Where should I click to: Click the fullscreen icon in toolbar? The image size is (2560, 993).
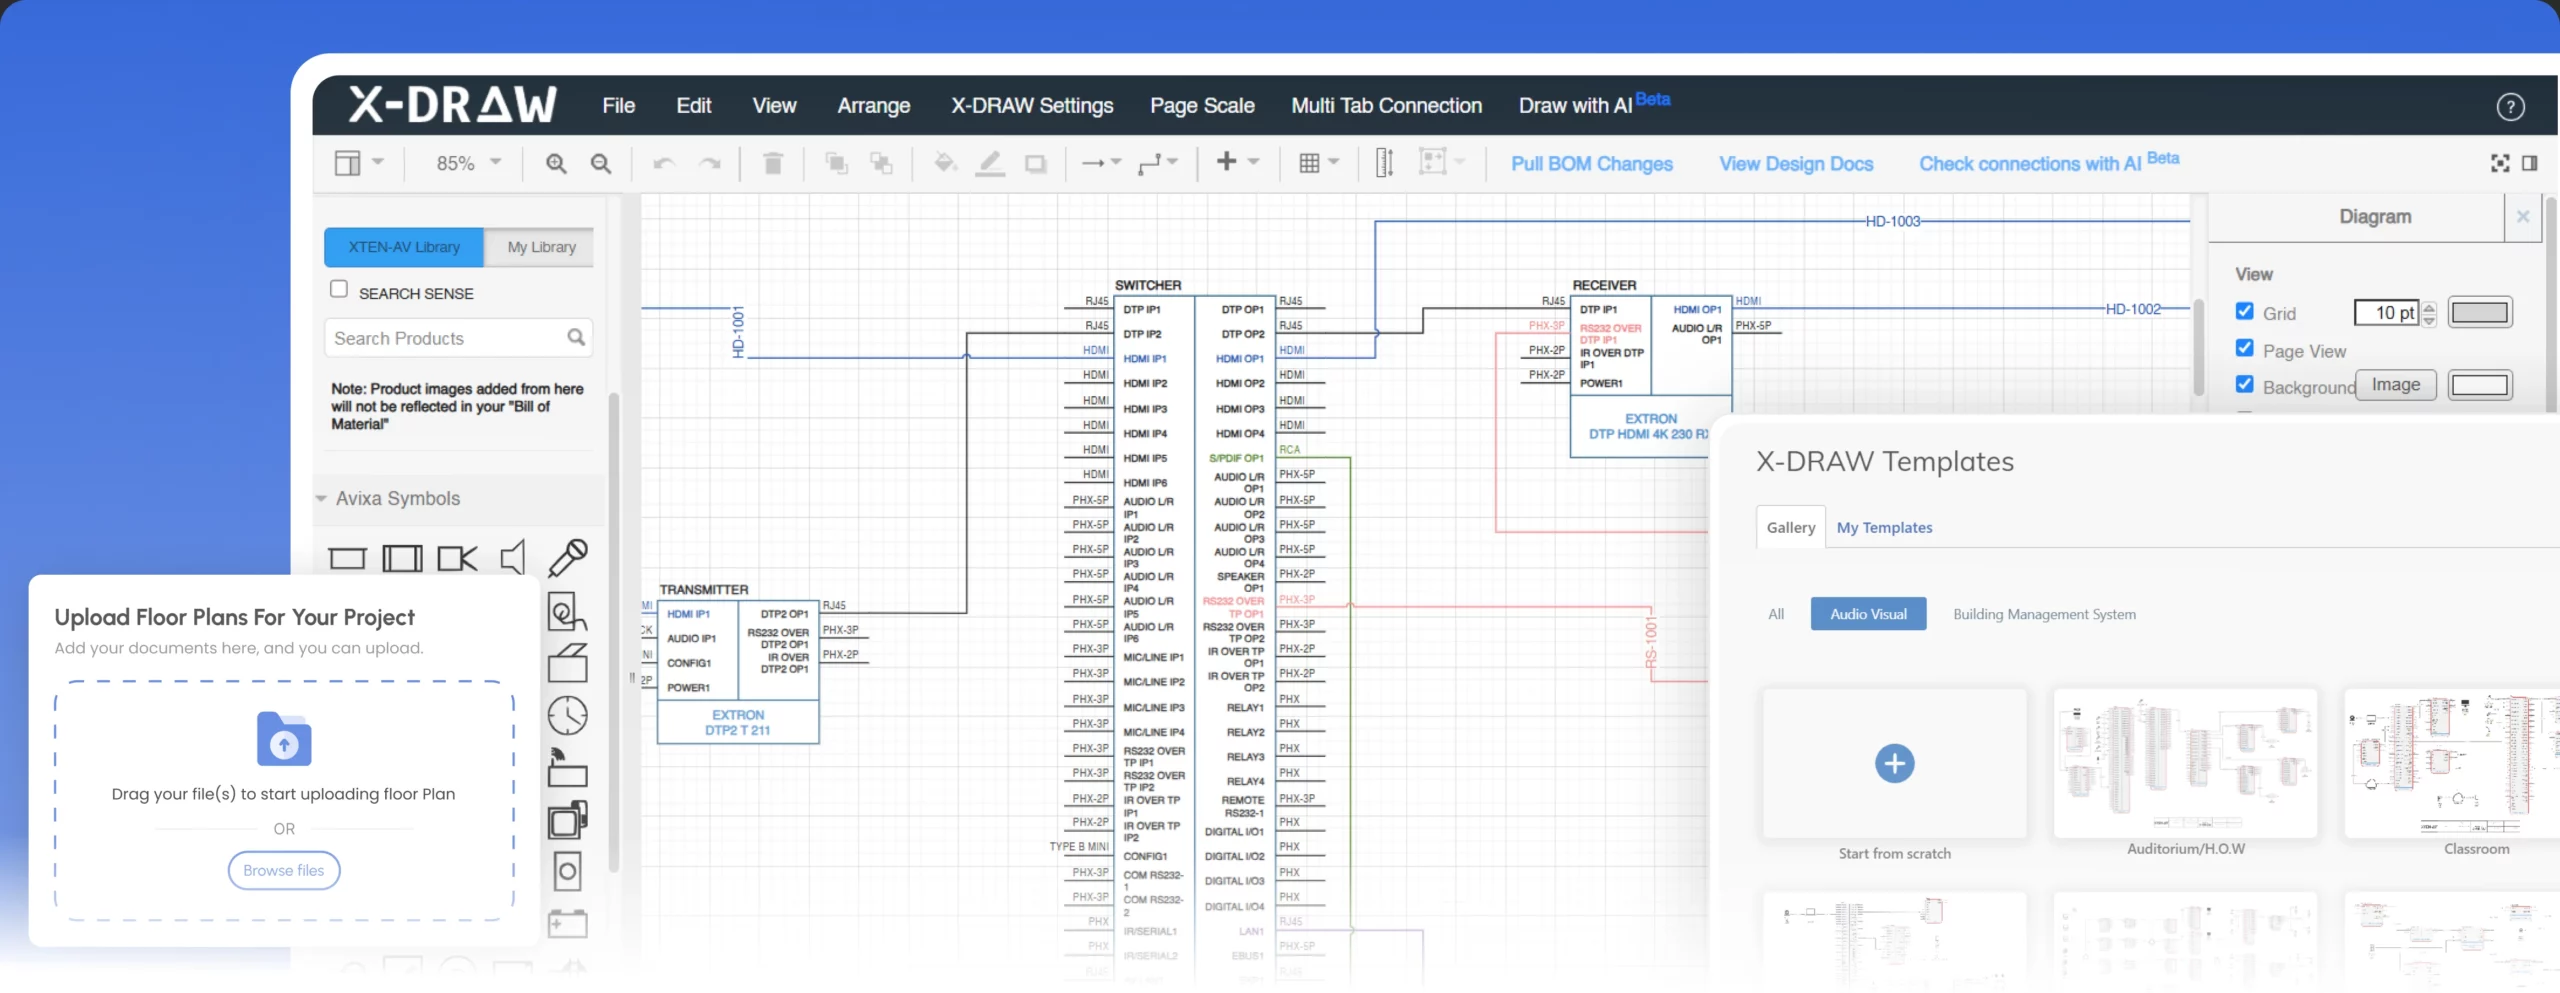coord(2500,163)
